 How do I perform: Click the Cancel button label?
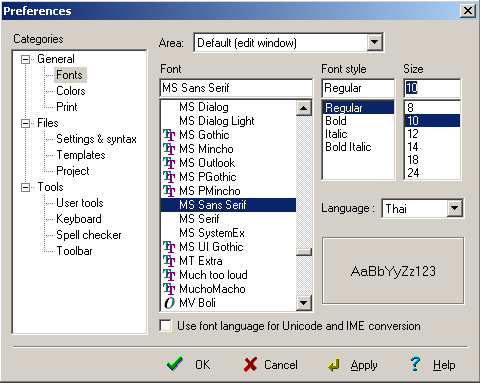pos(281,365)
